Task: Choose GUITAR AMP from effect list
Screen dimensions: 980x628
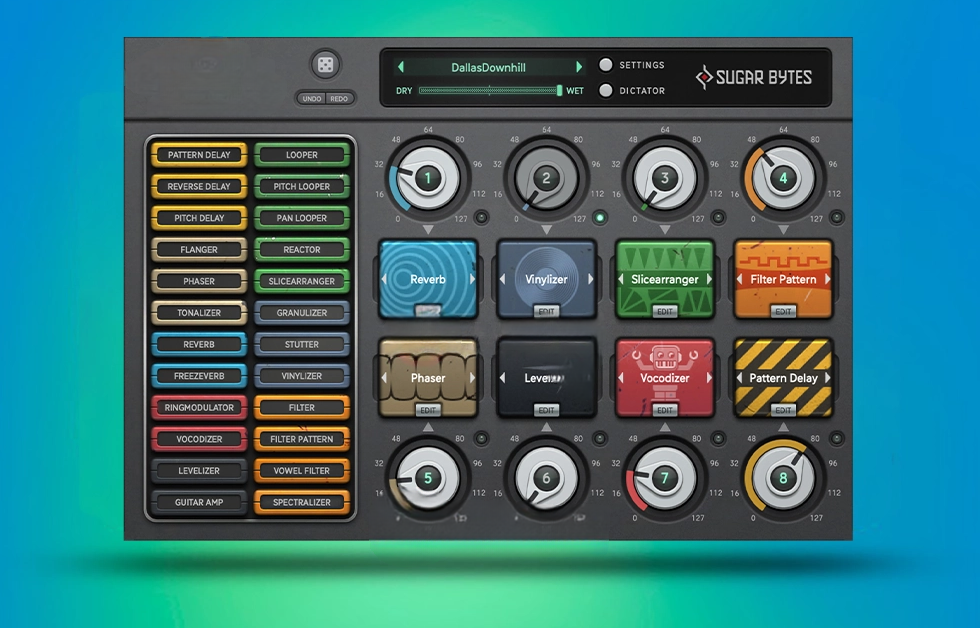Action: pos(199,502)
